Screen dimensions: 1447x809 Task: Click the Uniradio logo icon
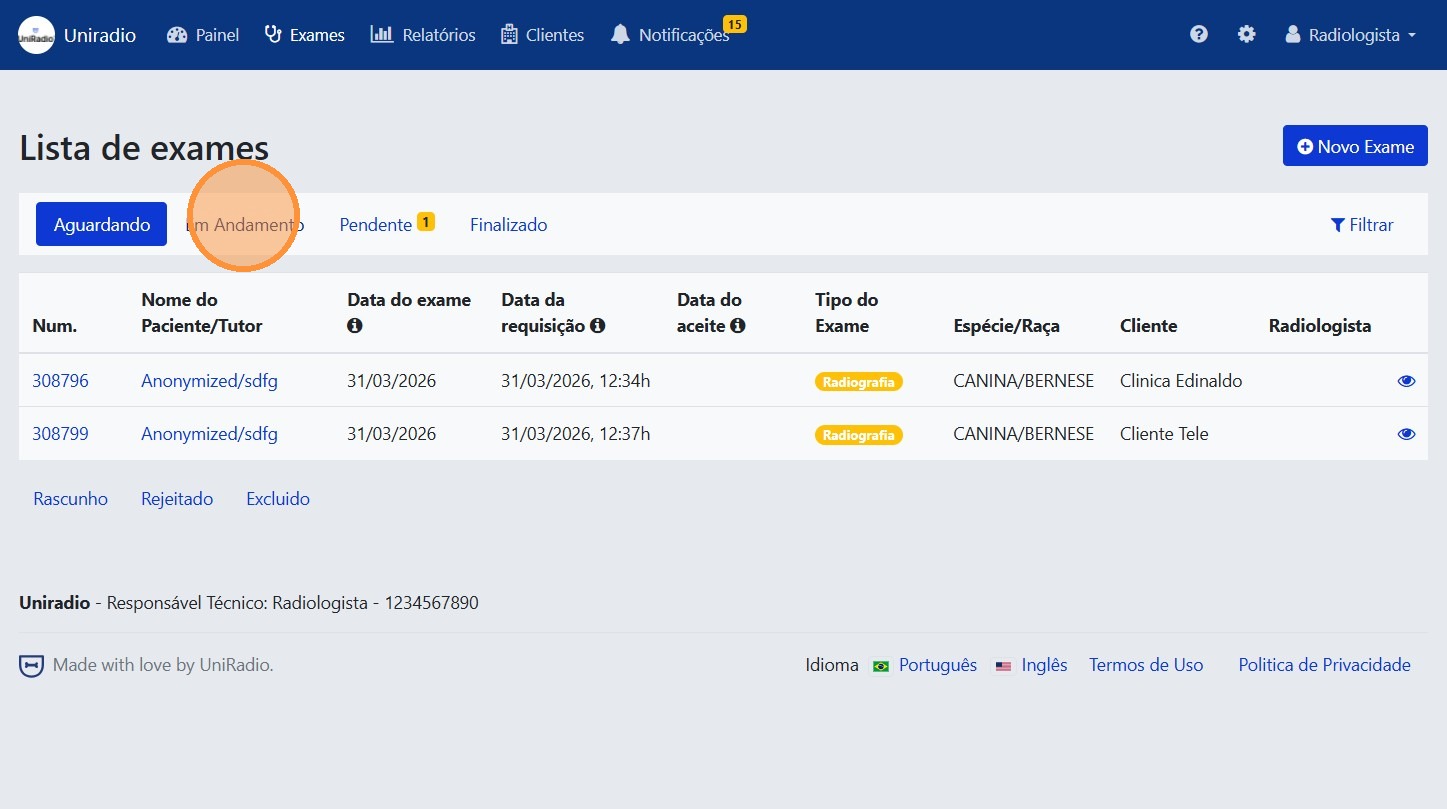tap(37, 35)
